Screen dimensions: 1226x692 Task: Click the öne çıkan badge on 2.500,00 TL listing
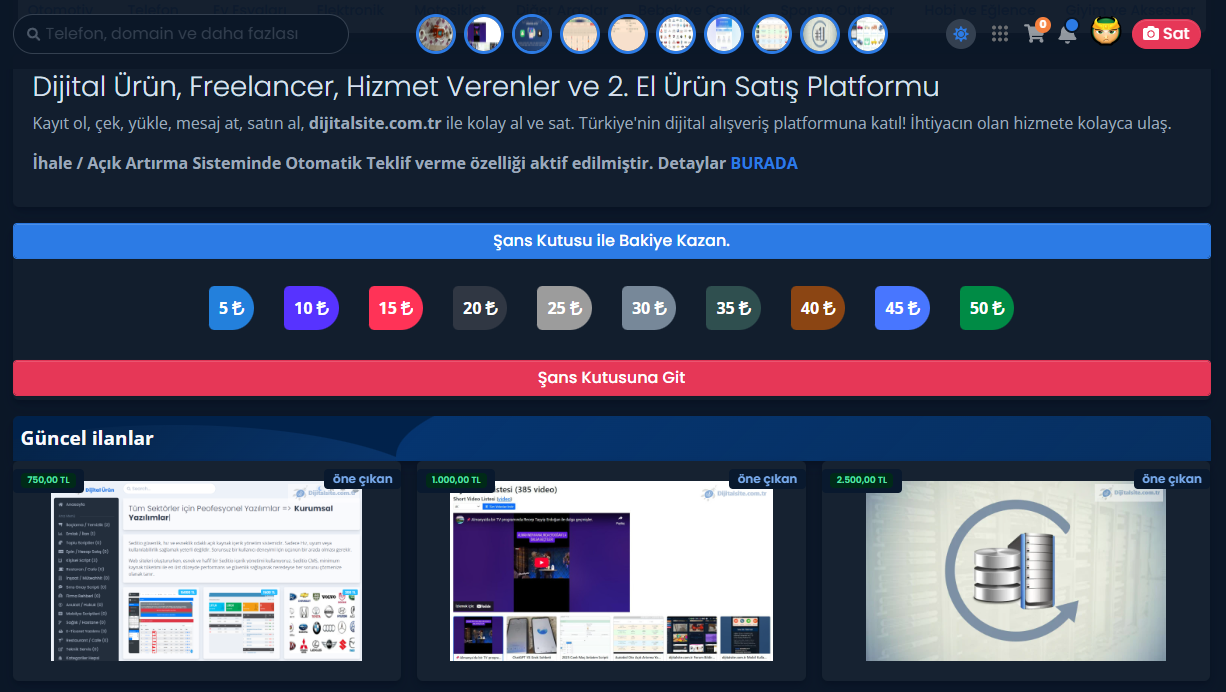[x=1171, y=478]
